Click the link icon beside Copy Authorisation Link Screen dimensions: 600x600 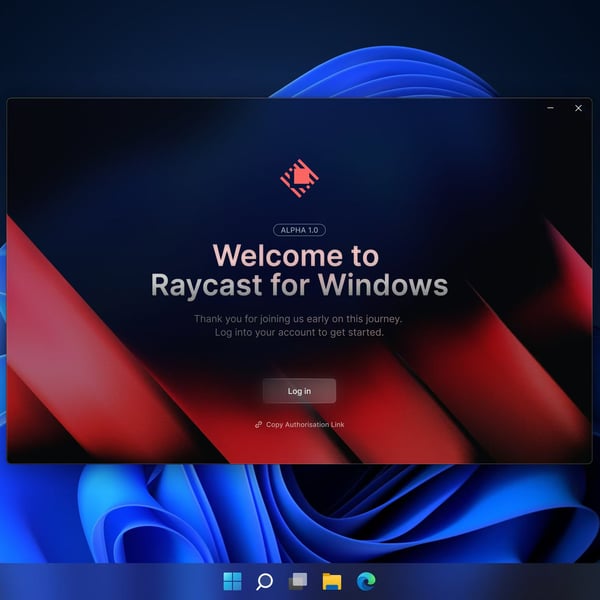258,424
